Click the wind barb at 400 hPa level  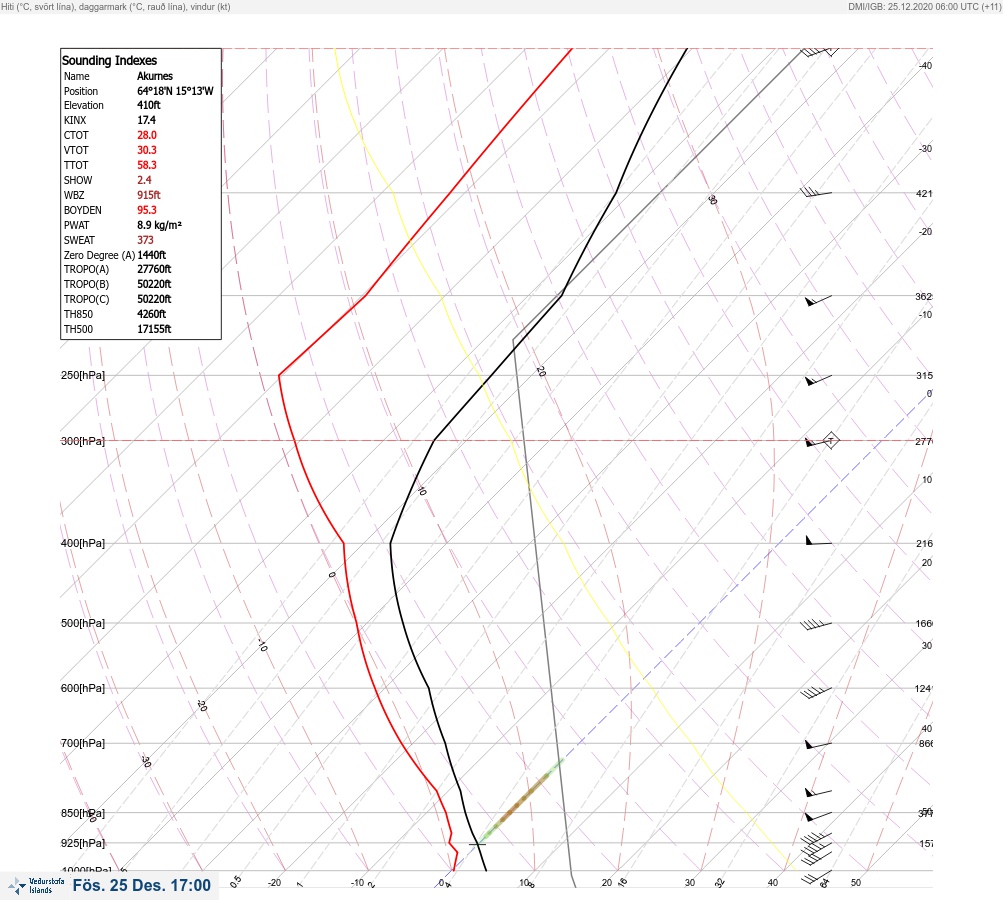point(818,541)
